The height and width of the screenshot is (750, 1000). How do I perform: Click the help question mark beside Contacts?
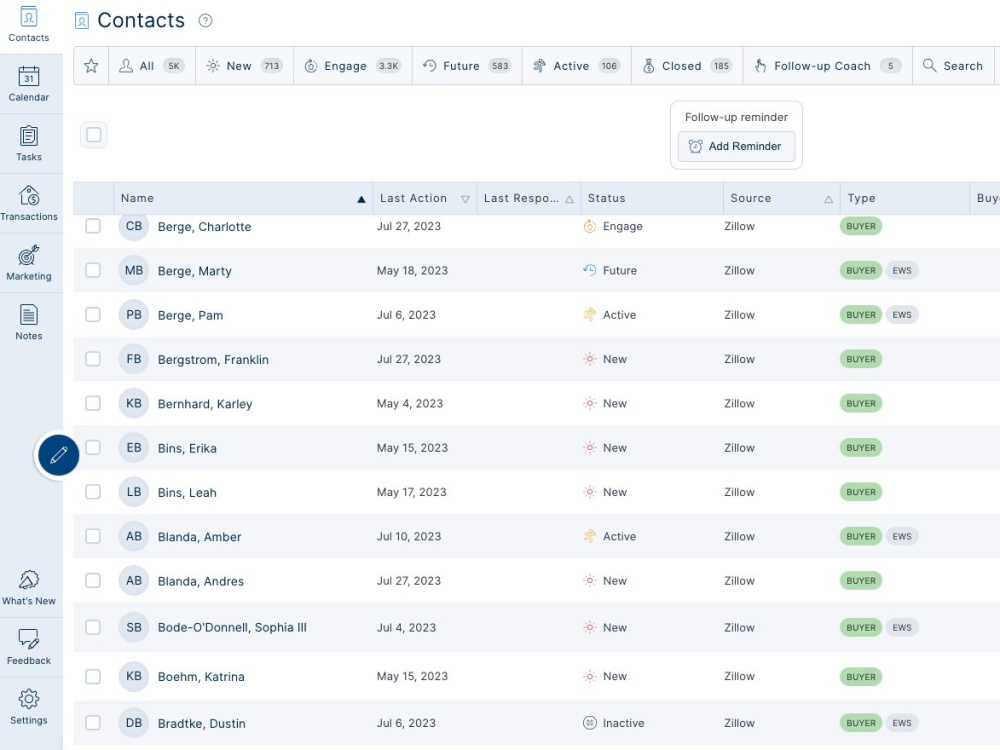205,21
